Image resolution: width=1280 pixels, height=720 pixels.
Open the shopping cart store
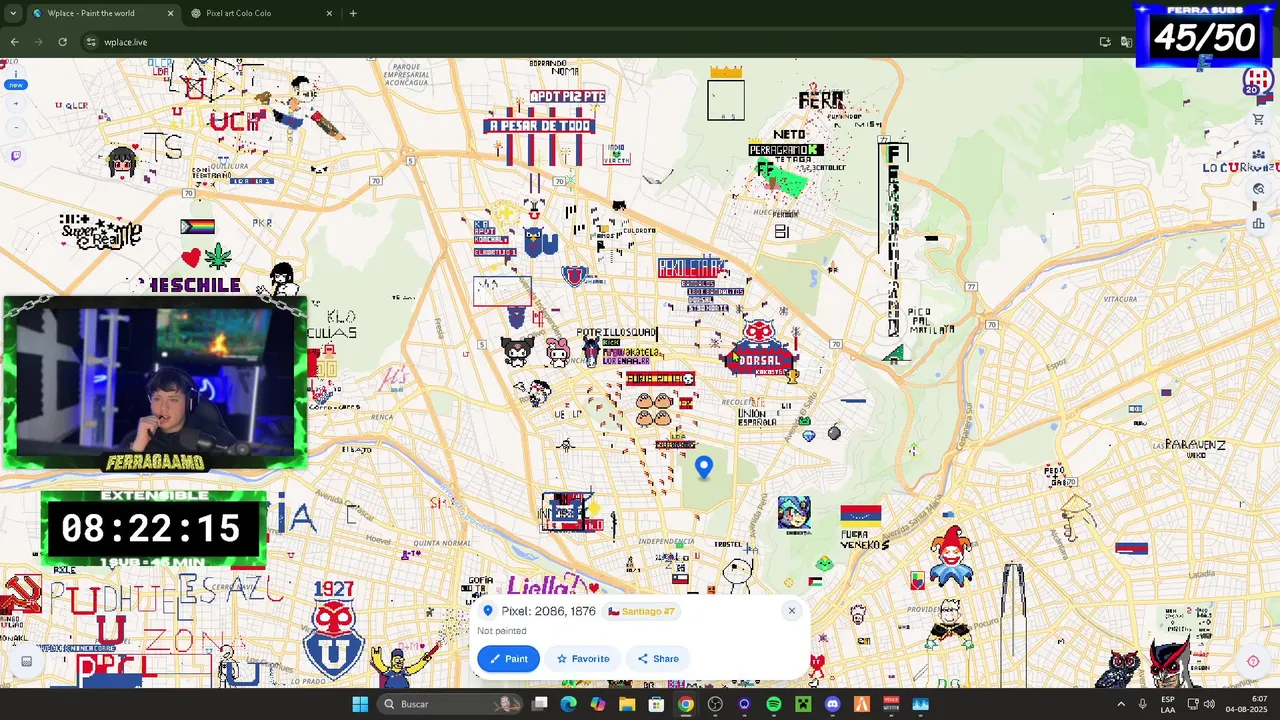click(x=1258, y=120)
